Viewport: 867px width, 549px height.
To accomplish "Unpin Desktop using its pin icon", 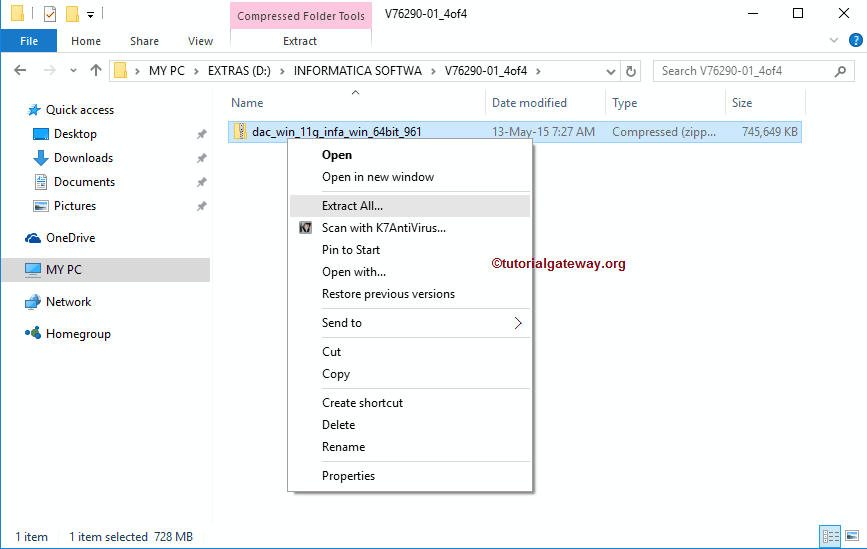I will coord(202,134).
